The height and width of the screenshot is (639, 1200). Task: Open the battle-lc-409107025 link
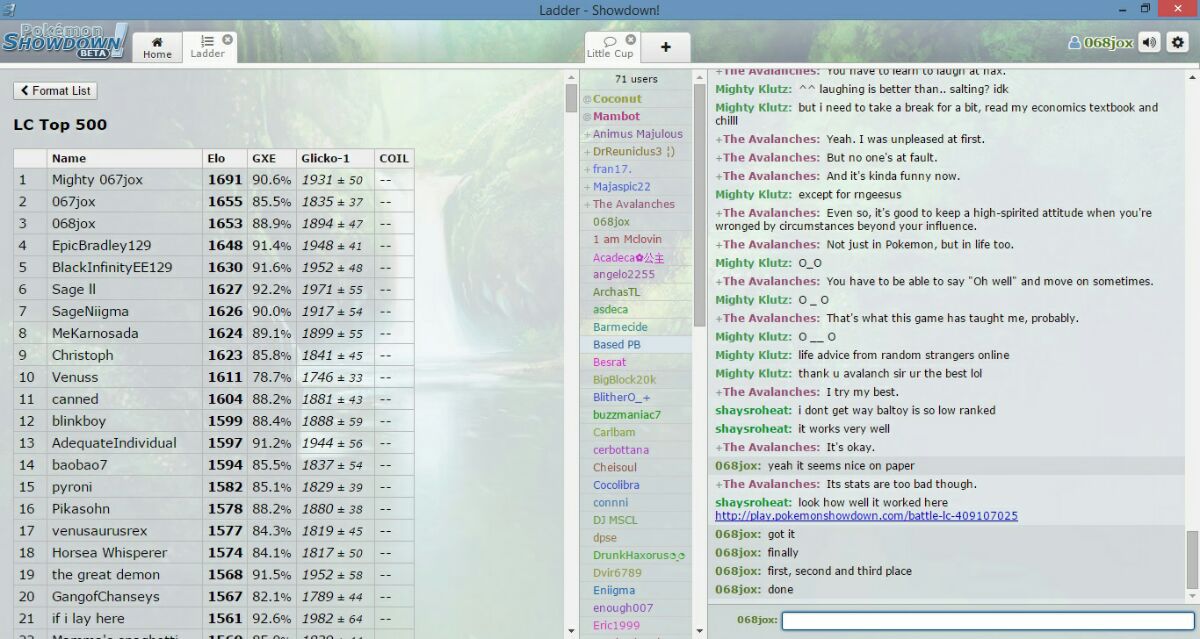point(866,516)
